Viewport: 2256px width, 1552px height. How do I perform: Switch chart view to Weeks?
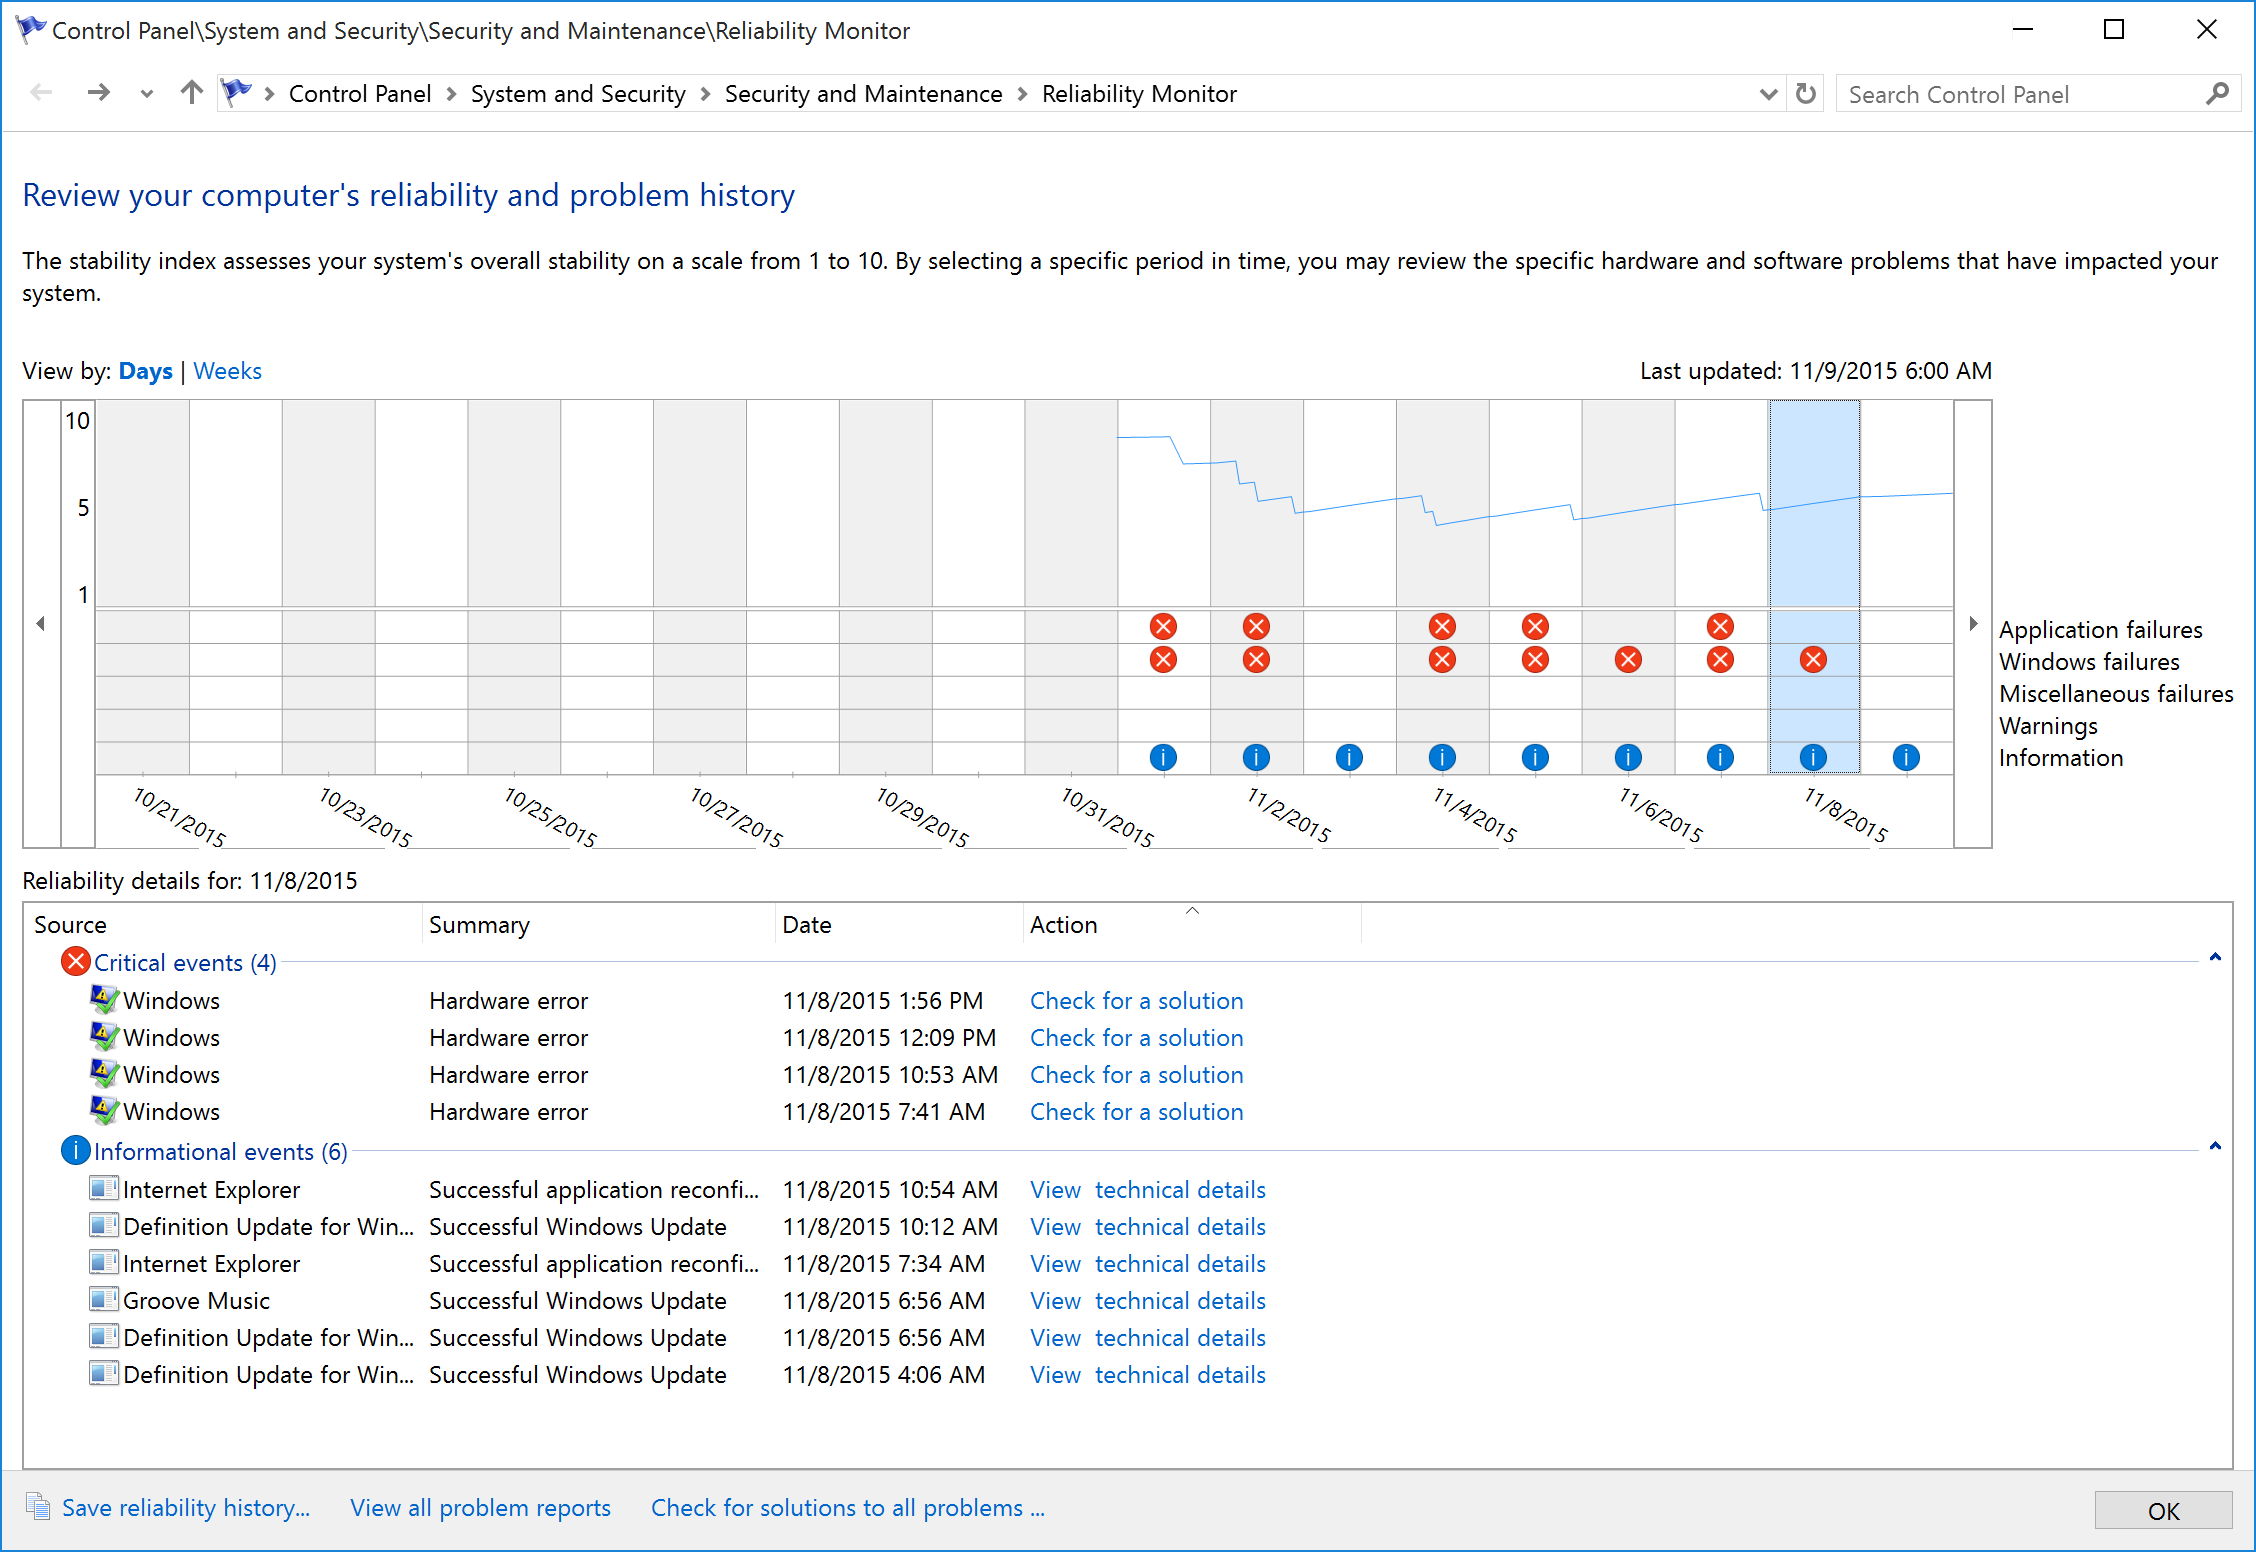click(x=227, y=371)
